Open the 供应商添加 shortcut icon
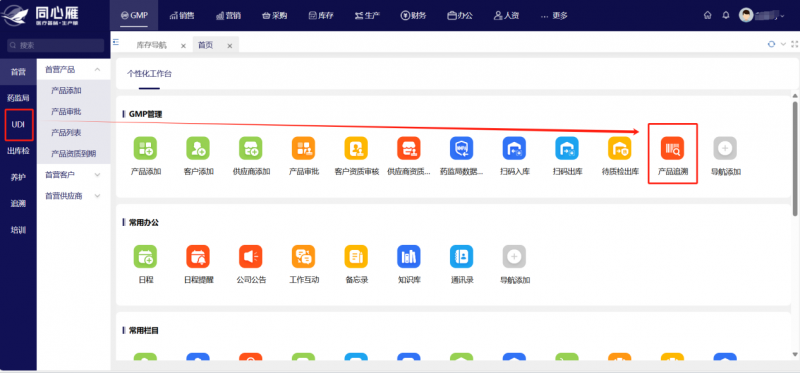 (251, 148)
